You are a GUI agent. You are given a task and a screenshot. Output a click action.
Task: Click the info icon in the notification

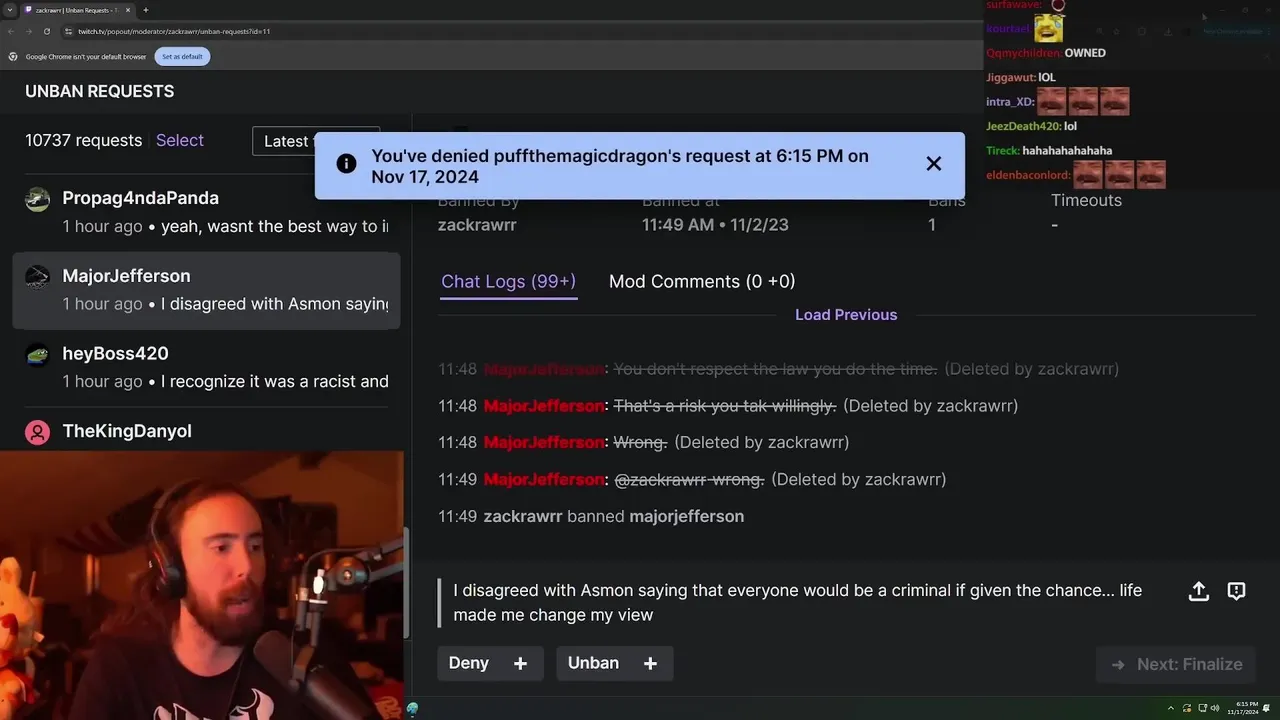pos(346,164)
